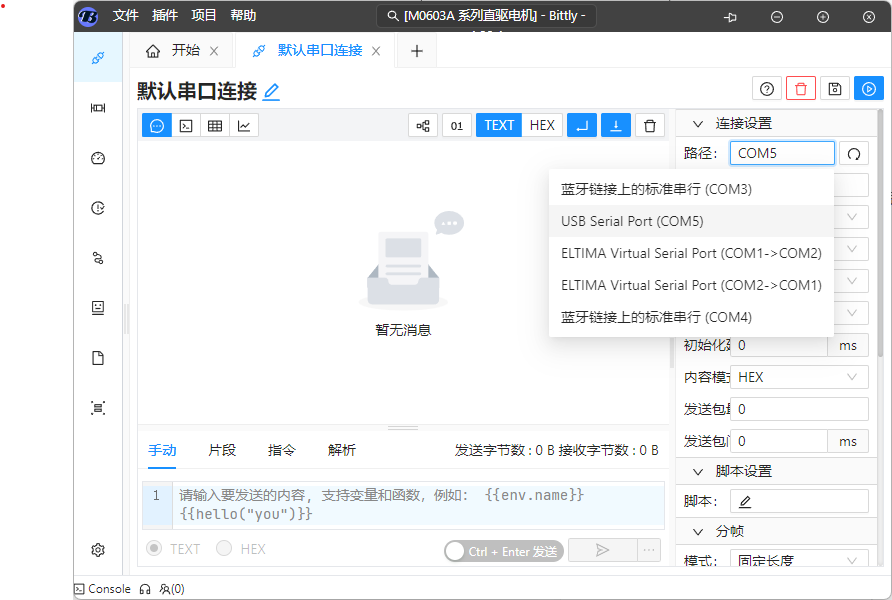Collapse the 连接设置 section
892x600 pixels.
[x=698, y=124]
